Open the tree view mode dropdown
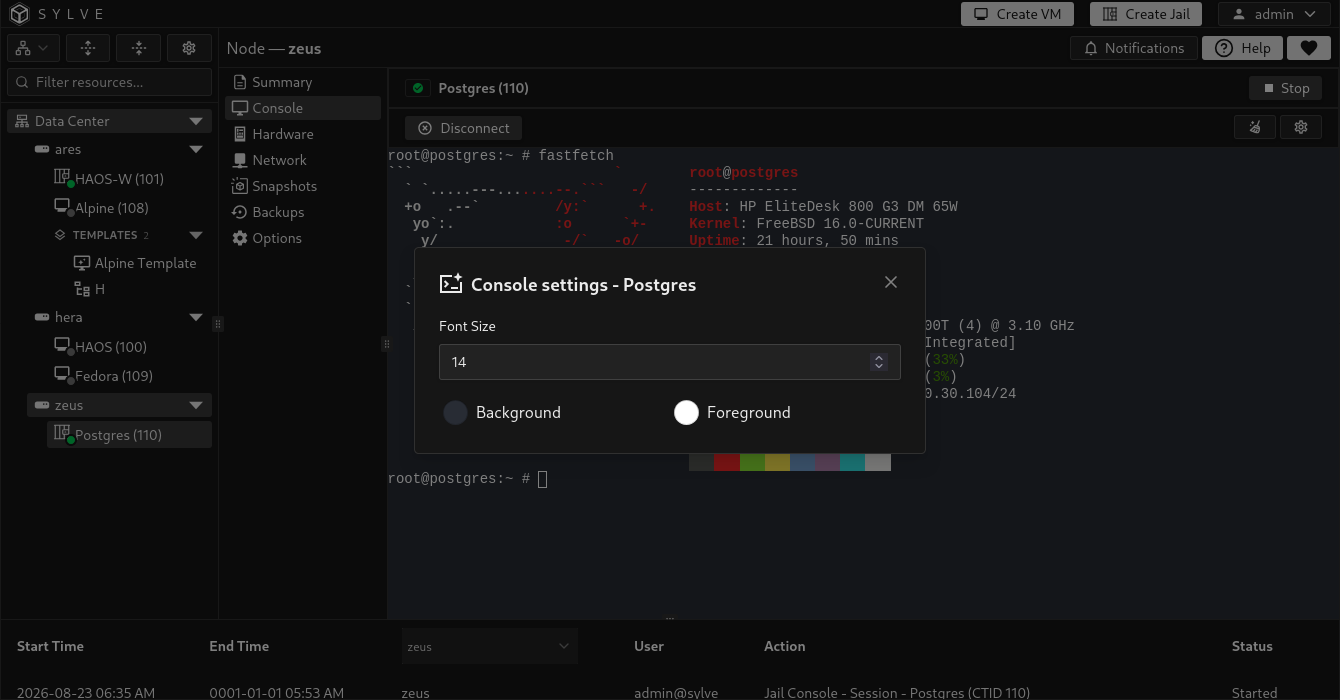 32,48
